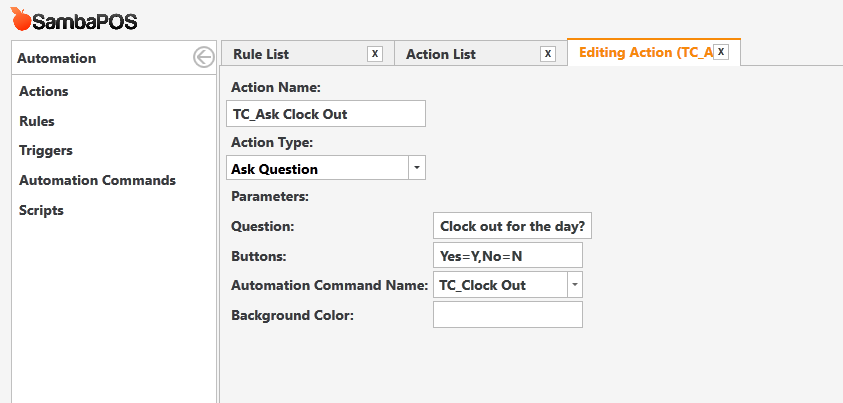
Task: Open the Action Type dropdown arrow
Action: (417, 168)
